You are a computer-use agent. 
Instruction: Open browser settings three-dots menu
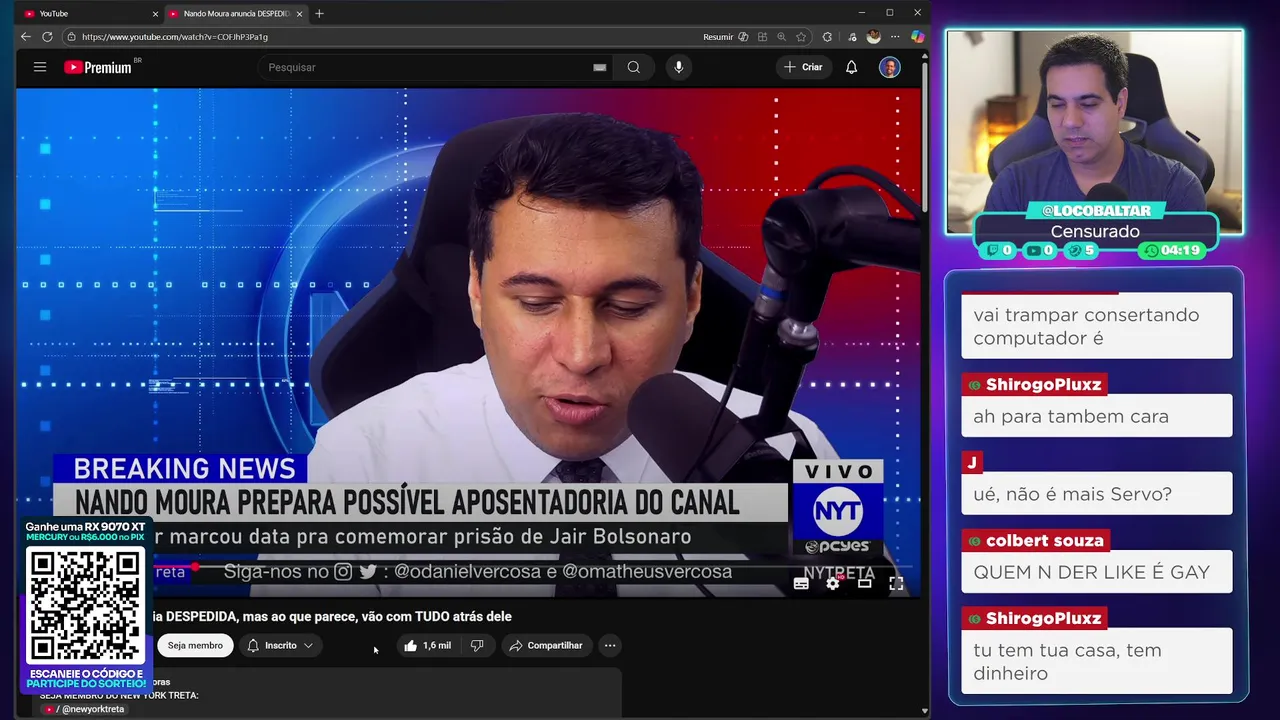tap(896, 37)
